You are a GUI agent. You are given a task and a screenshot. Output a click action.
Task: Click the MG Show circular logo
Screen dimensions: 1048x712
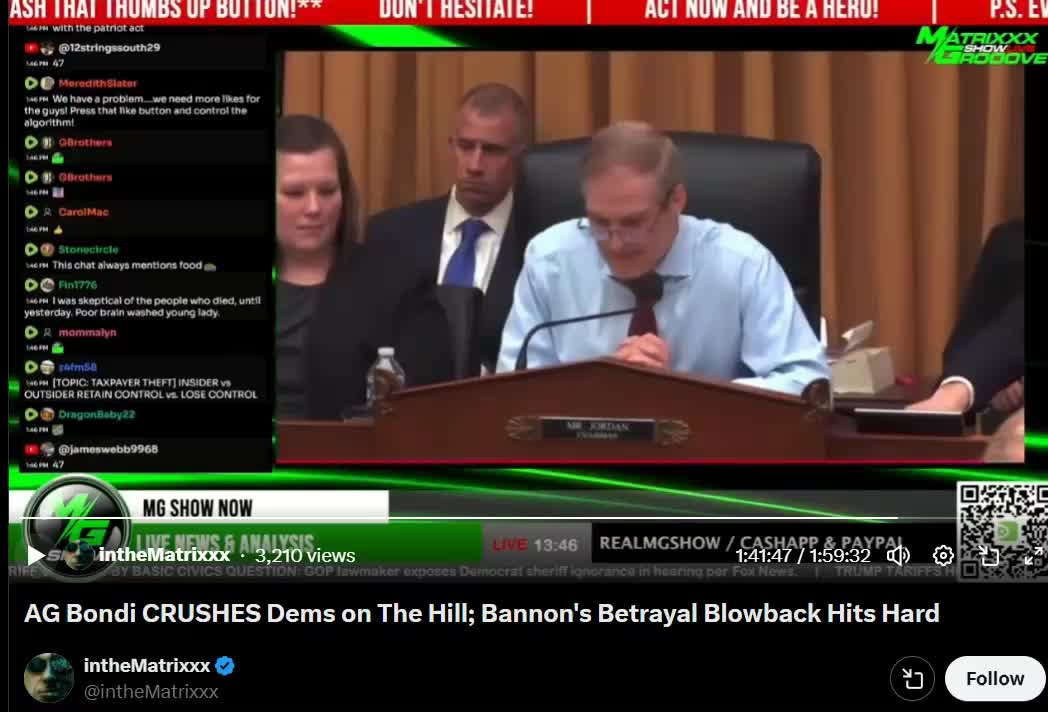(x=76, y=522)
